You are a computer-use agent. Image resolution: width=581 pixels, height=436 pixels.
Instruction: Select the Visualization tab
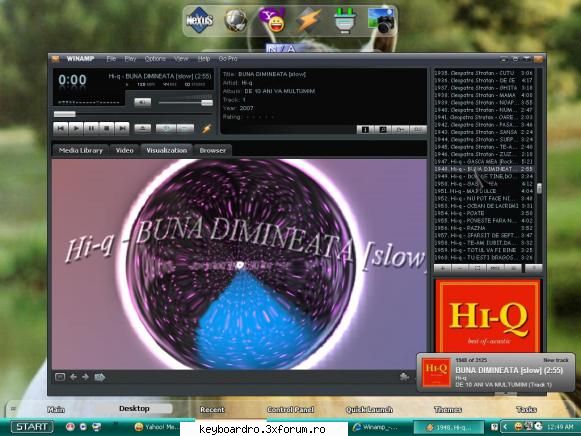pos(166,150)
